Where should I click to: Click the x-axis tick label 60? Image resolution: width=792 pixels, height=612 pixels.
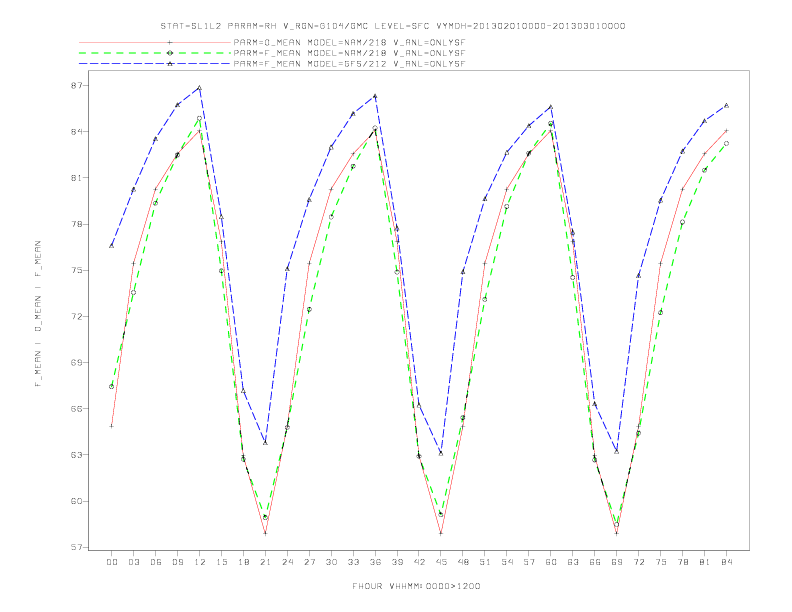click(x=551, y=562)
